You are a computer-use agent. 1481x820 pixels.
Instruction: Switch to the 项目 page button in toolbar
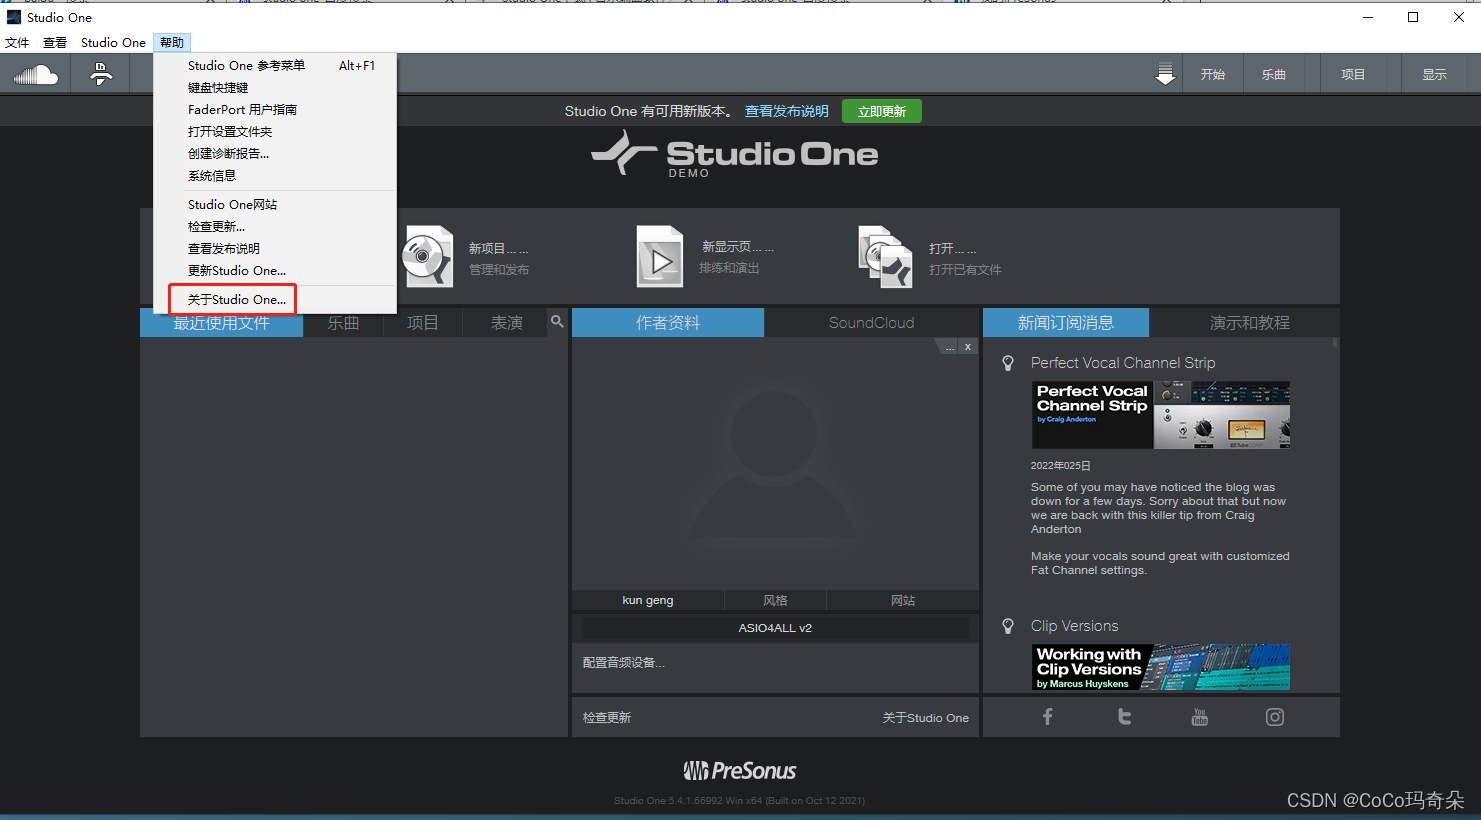1353,75
